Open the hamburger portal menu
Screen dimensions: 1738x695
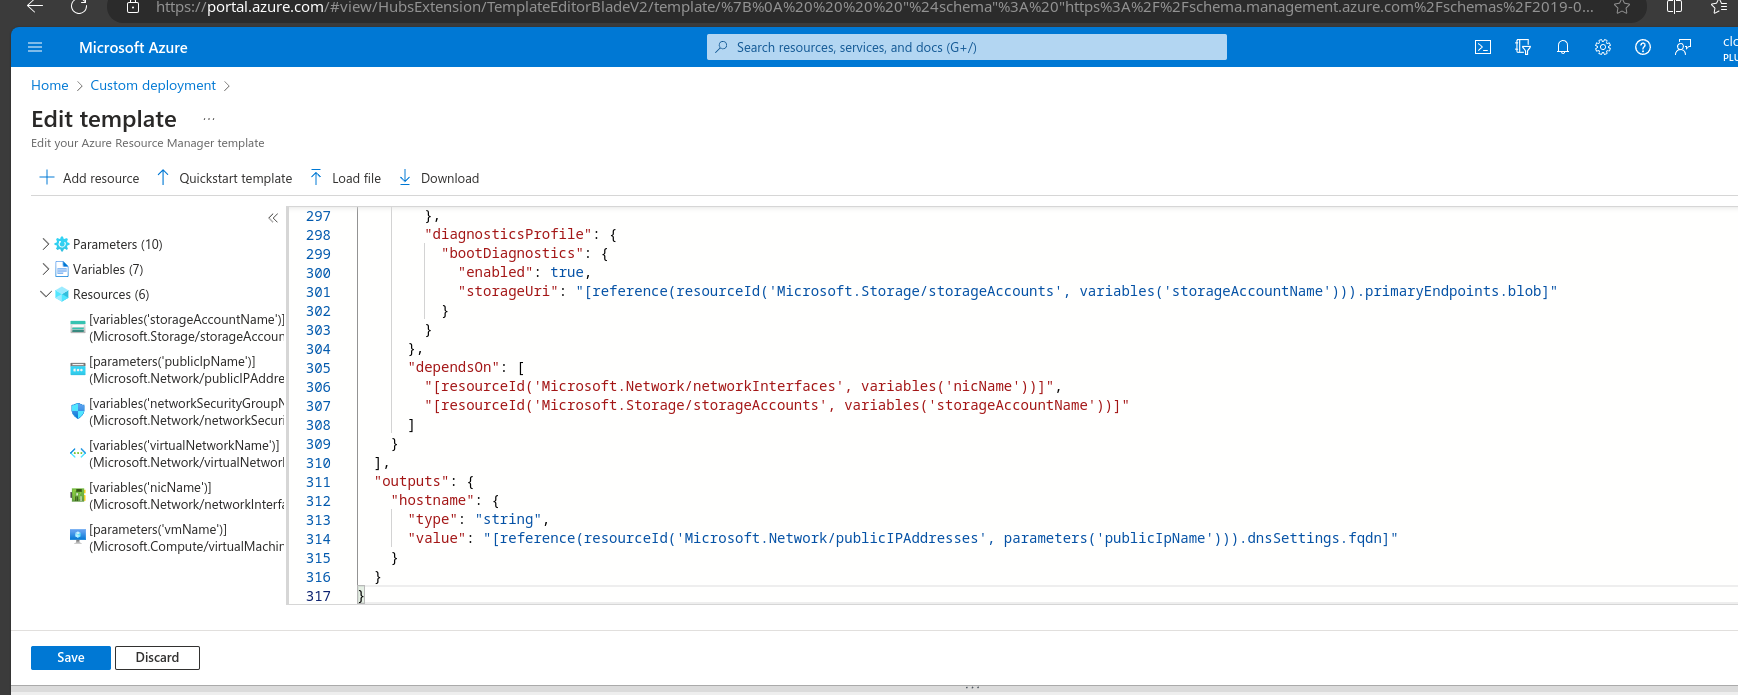pyautogui.click(x=35, y=47)
